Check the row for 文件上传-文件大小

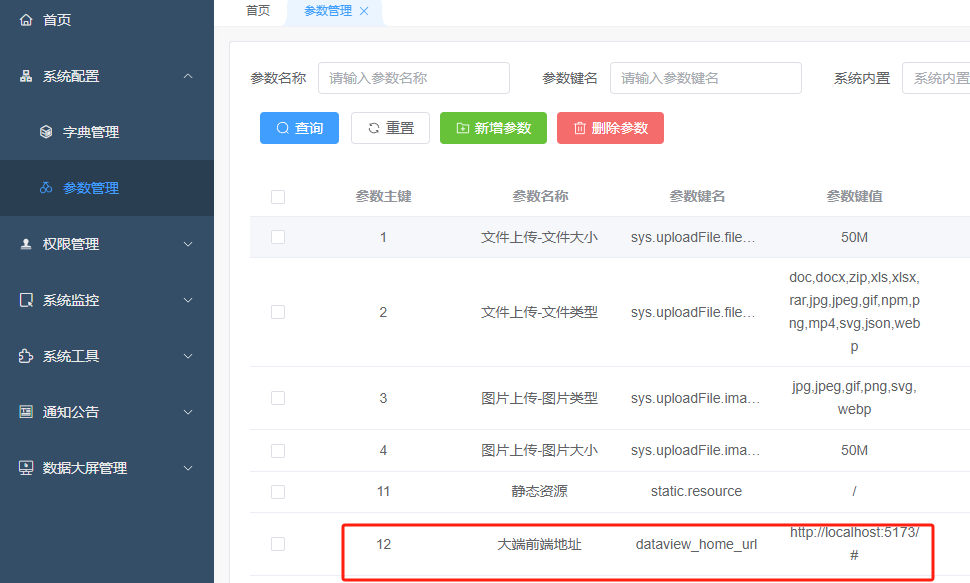(278, 237)
